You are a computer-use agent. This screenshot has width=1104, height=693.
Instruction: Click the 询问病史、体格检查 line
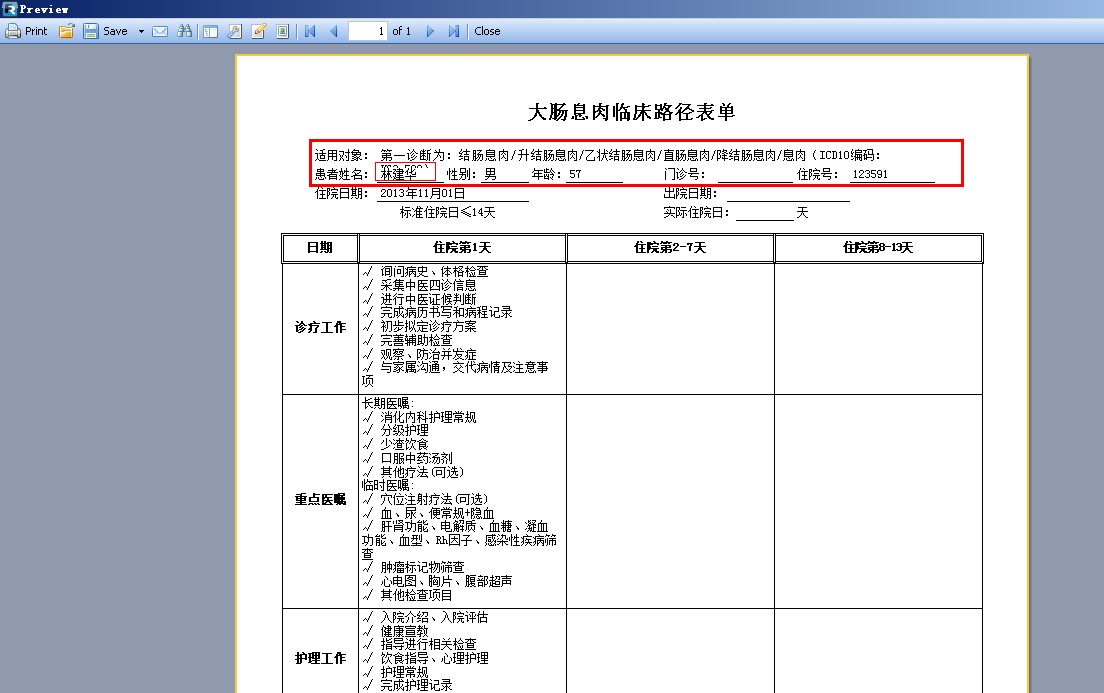click(x=425, y=271)
